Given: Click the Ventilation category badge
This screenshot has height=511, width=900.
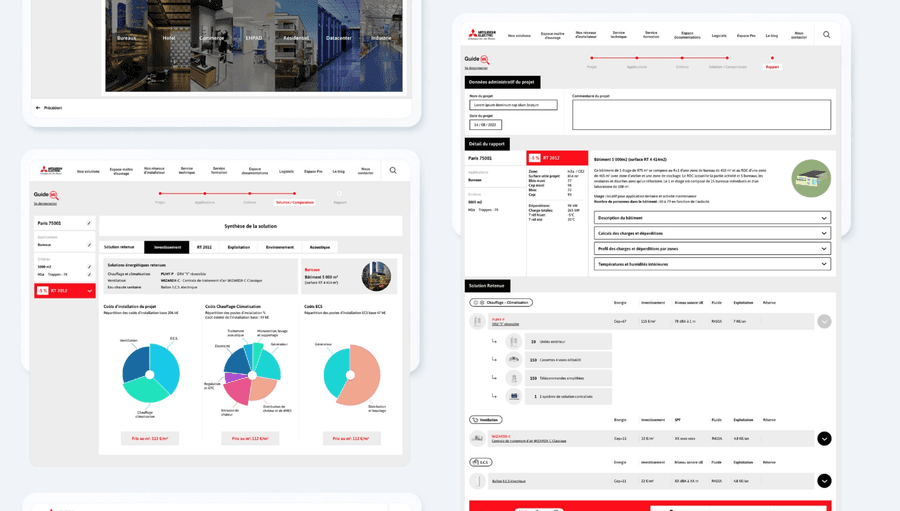Looking at the screenshot, I should pos(486,420).
